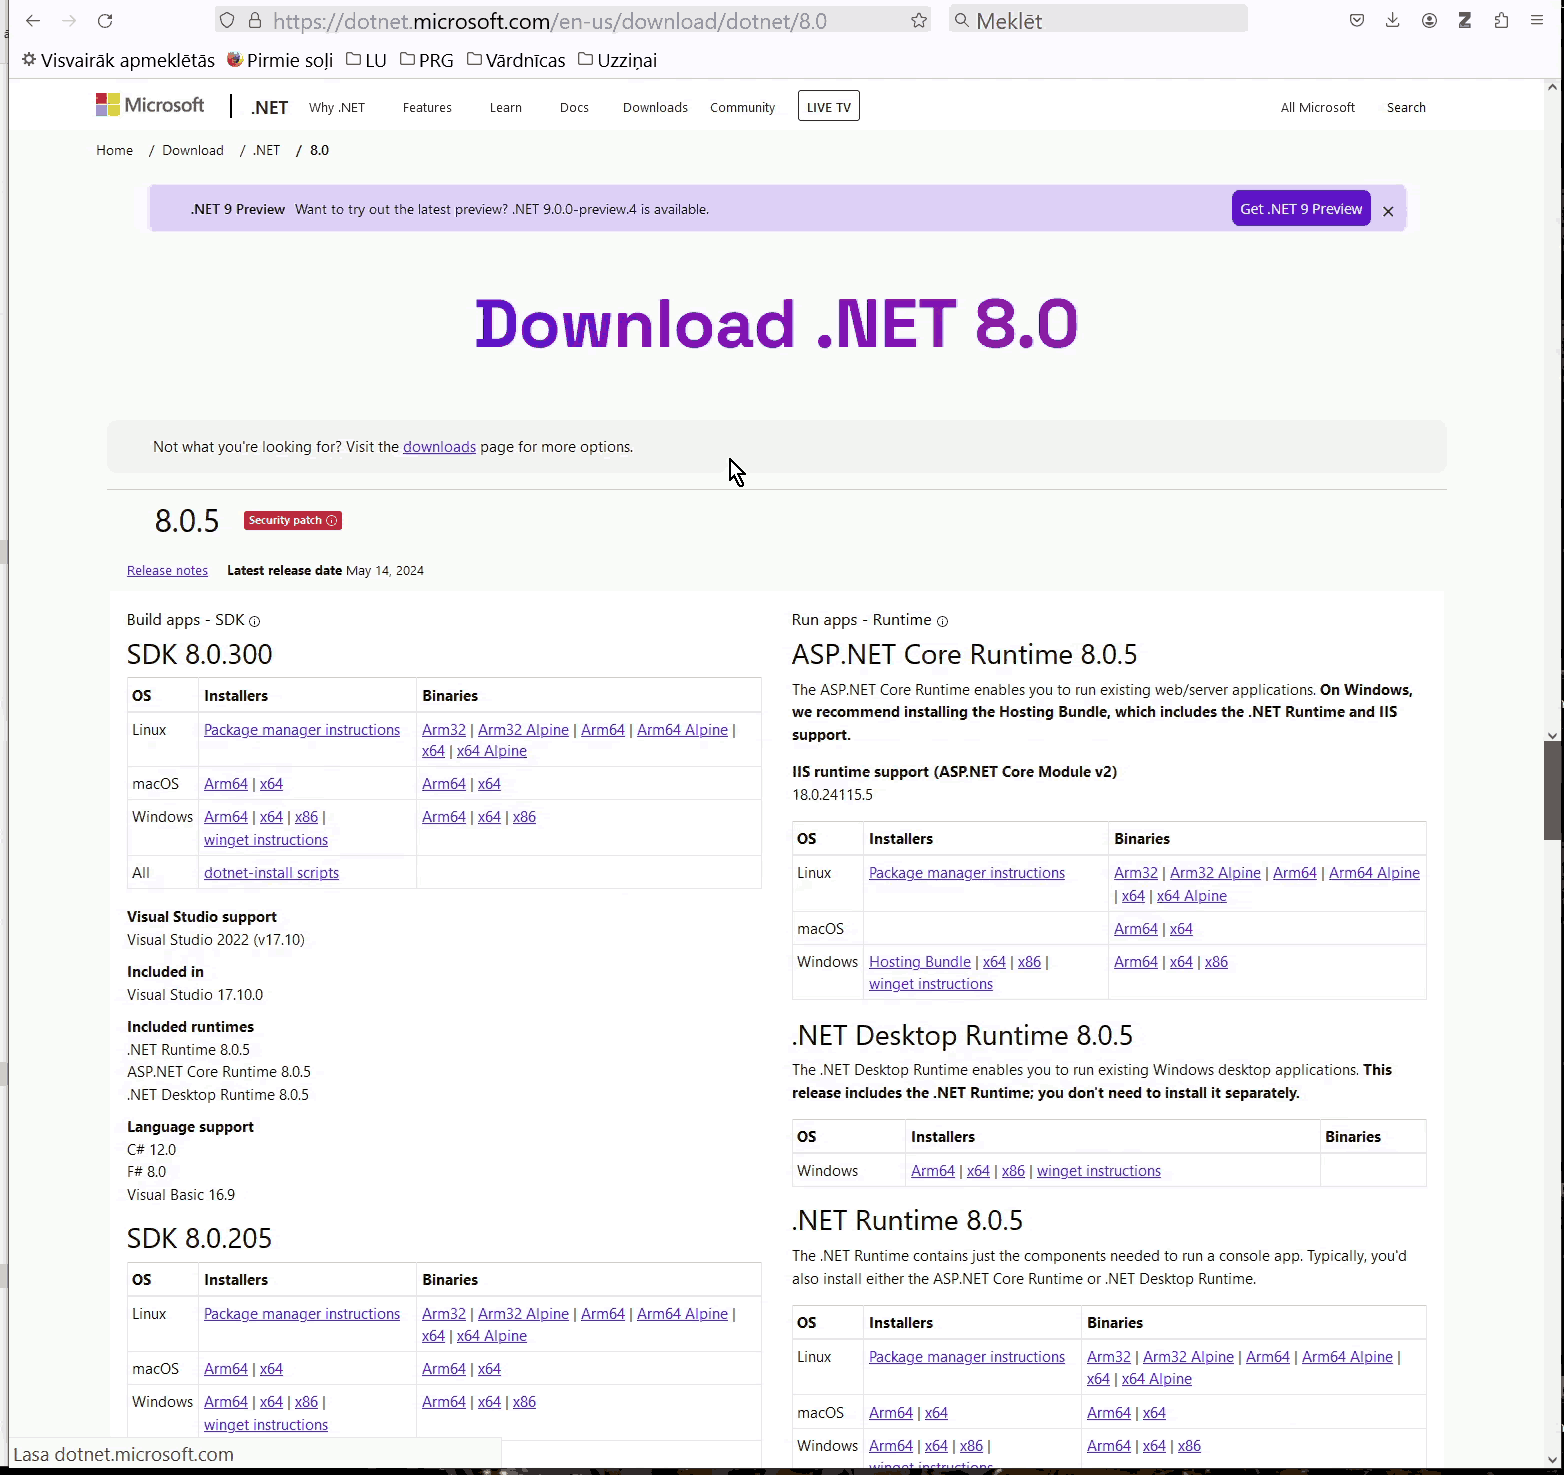Click the page vertical scrollbar thumb
The image size is (1564, 1475).
tap(1552, 790)
